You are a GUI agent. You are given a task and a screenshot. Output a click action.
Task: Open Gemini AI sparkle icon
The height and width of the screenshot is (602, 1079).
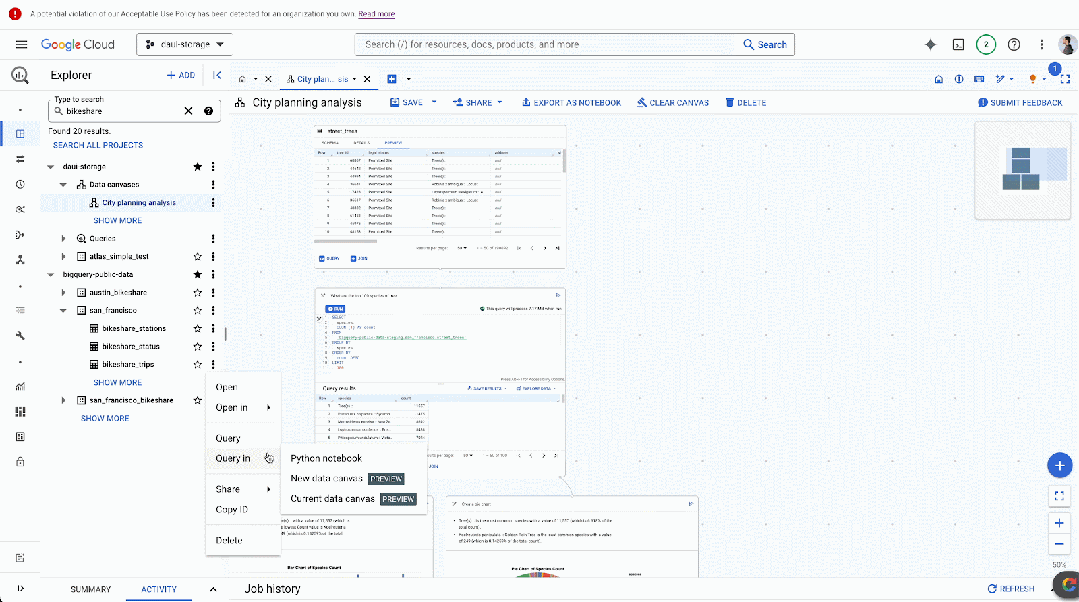click(x=930, y=45)
